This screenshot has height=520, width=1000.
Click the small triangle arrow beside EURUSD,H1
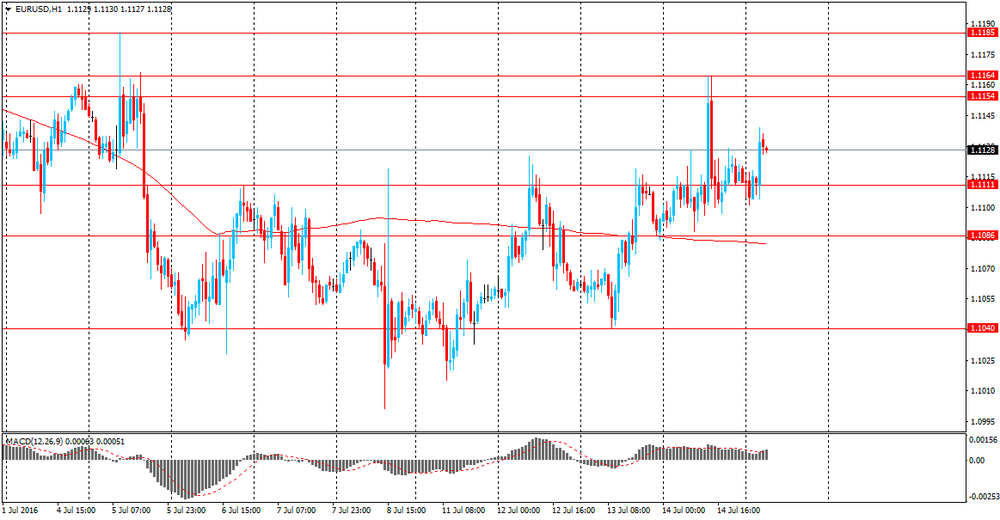[8, 10]
